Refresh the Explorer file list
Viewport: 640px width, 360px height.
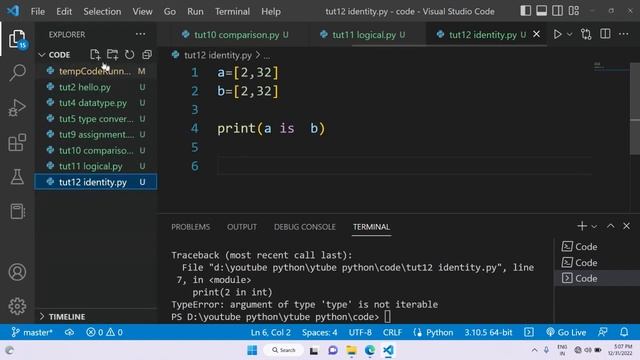129,54
